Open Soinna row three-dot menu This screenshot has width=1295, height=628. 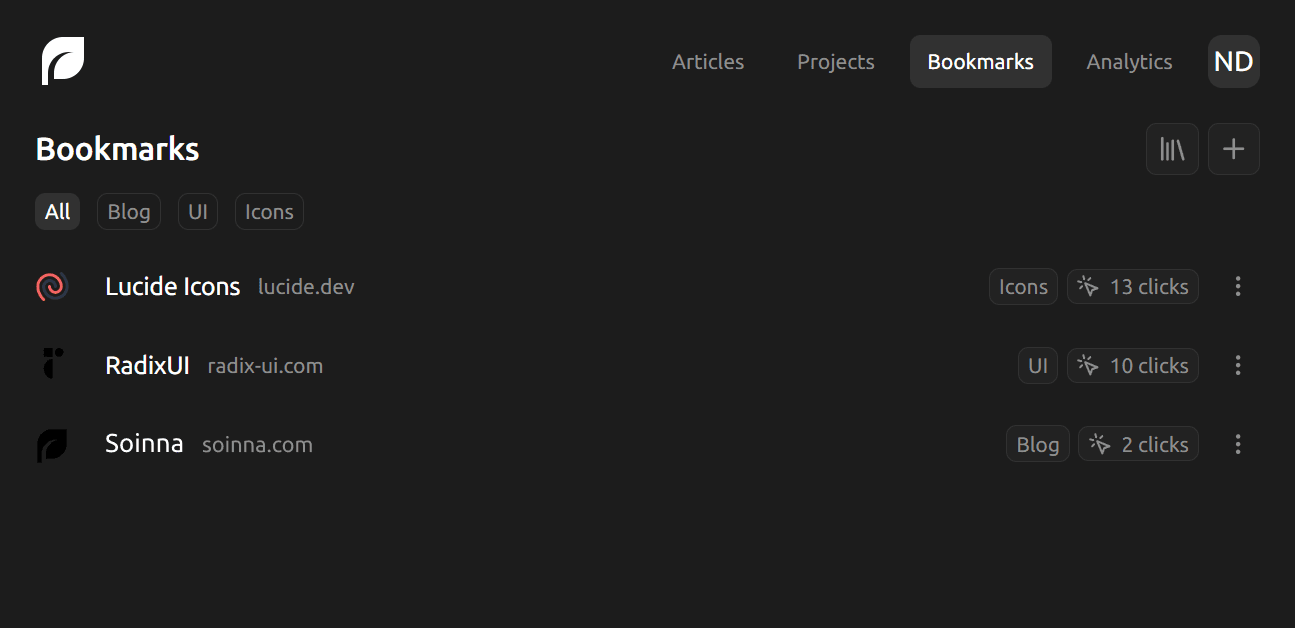point(1238,444)
